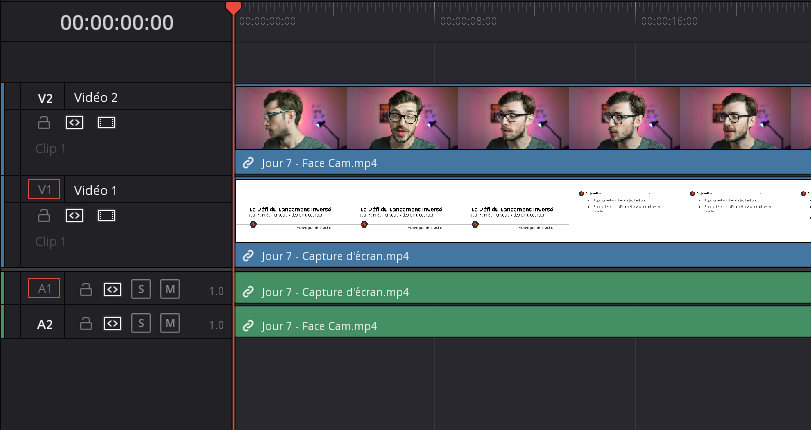Click the Vidéo 2 track name
The height and width of the screenshot is (430, 811).
pyautogui.click(x=96, y=97)
